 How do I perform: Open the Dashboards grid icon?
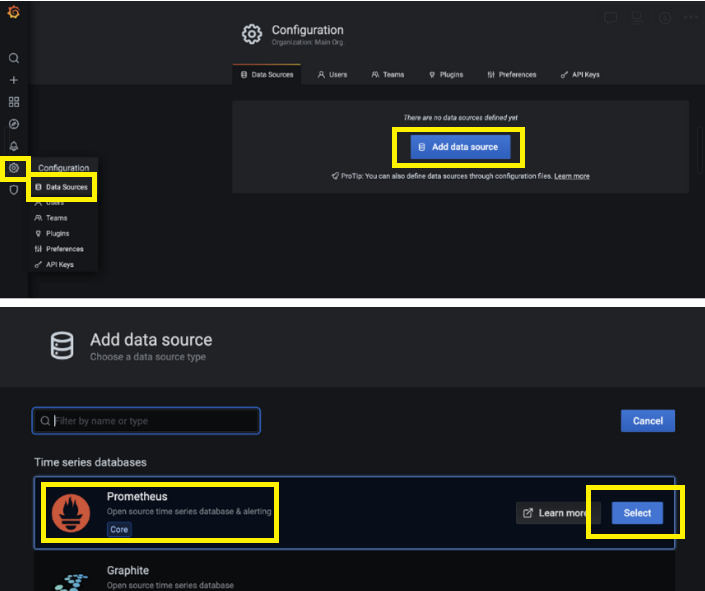click(14, 102)
